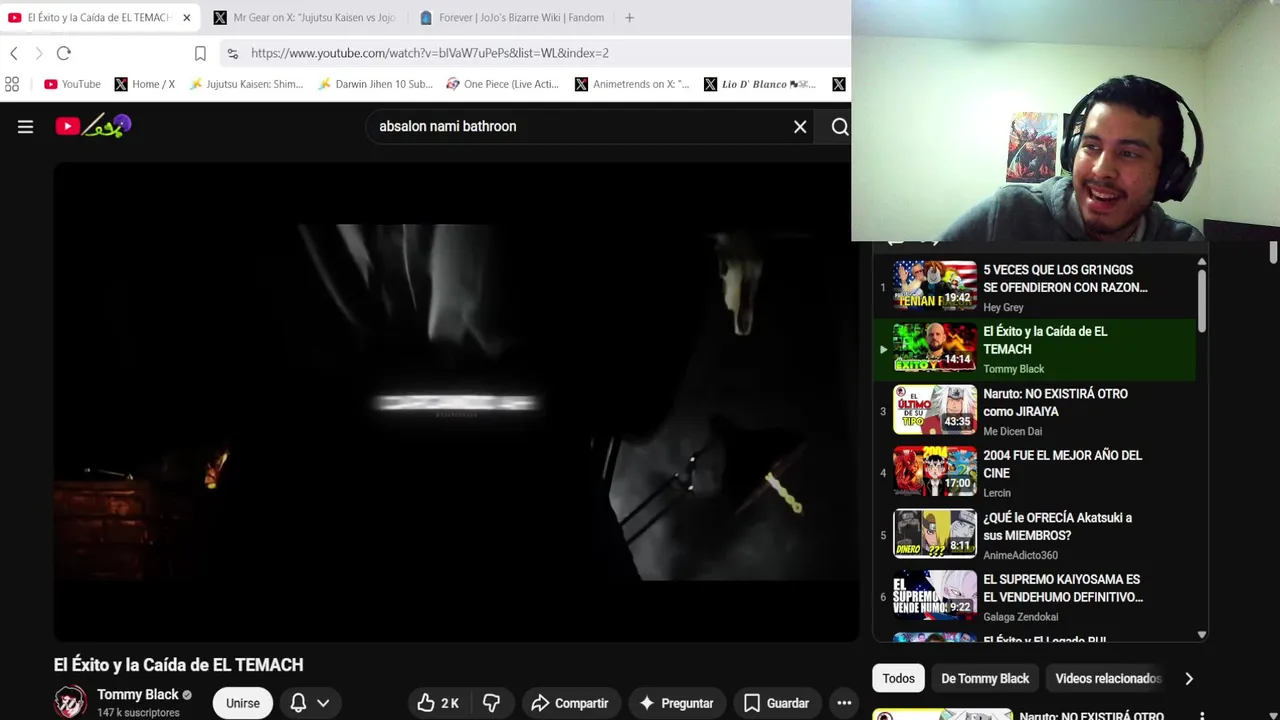The width and height of the screenshot is (1280, 720).
Task: Toggle the notification bell for Tommy Black
Action: click(298, 703)
